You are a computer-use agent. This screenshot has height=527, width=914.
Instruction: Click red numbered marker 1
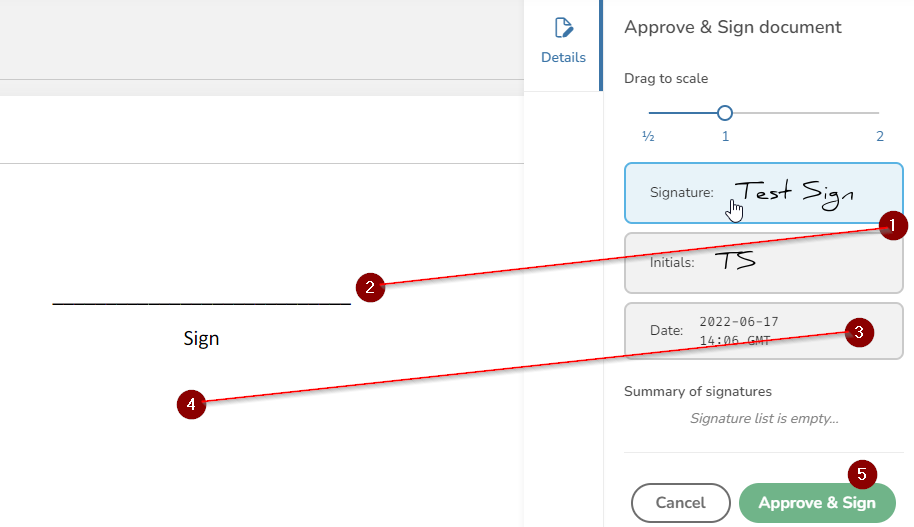coord(893,225)
